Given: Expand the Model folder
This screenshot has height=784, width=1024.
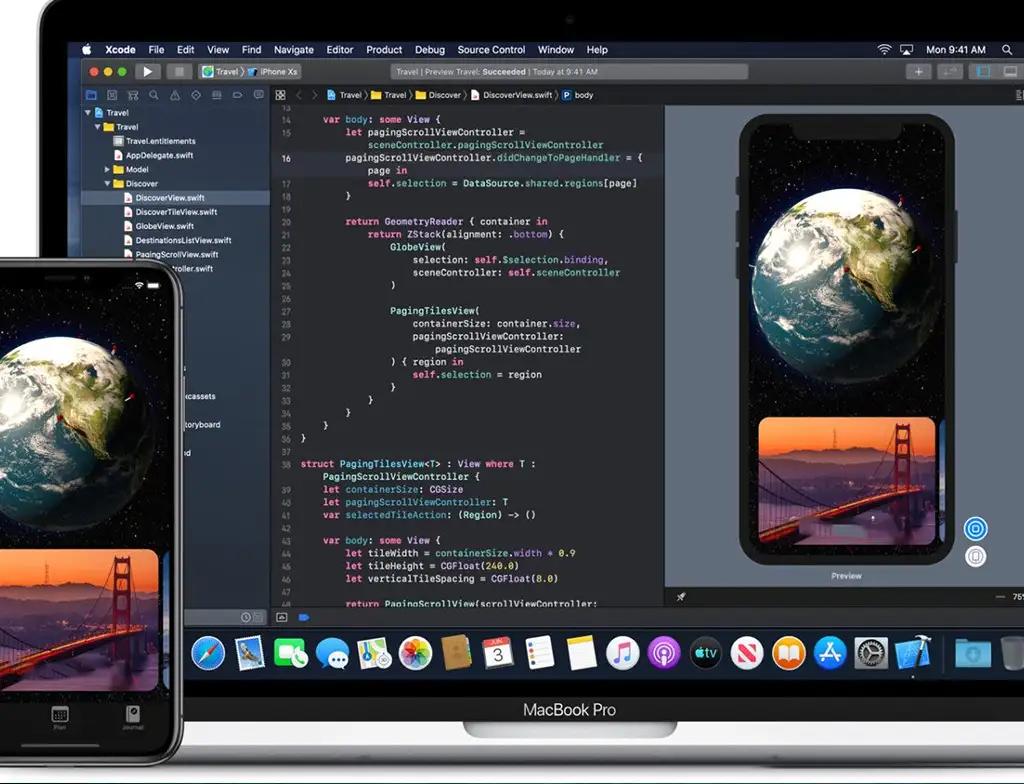Looking at the screenshot, I should (107, 169).
